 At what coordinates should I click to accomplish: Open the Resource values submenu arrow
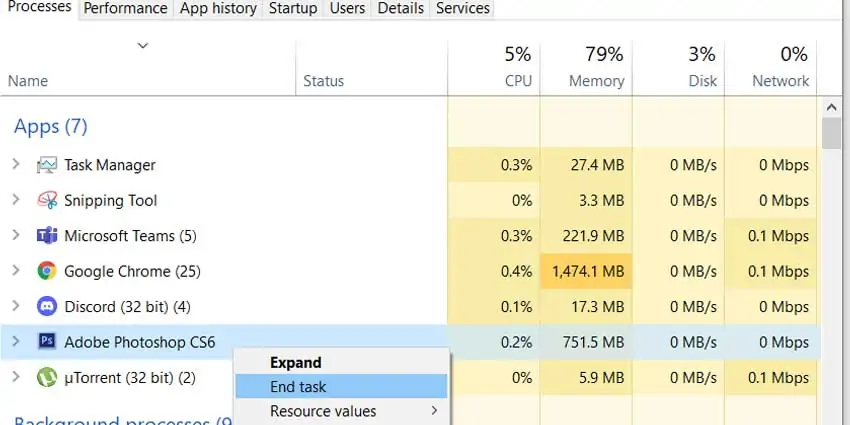tap(434, 411)
